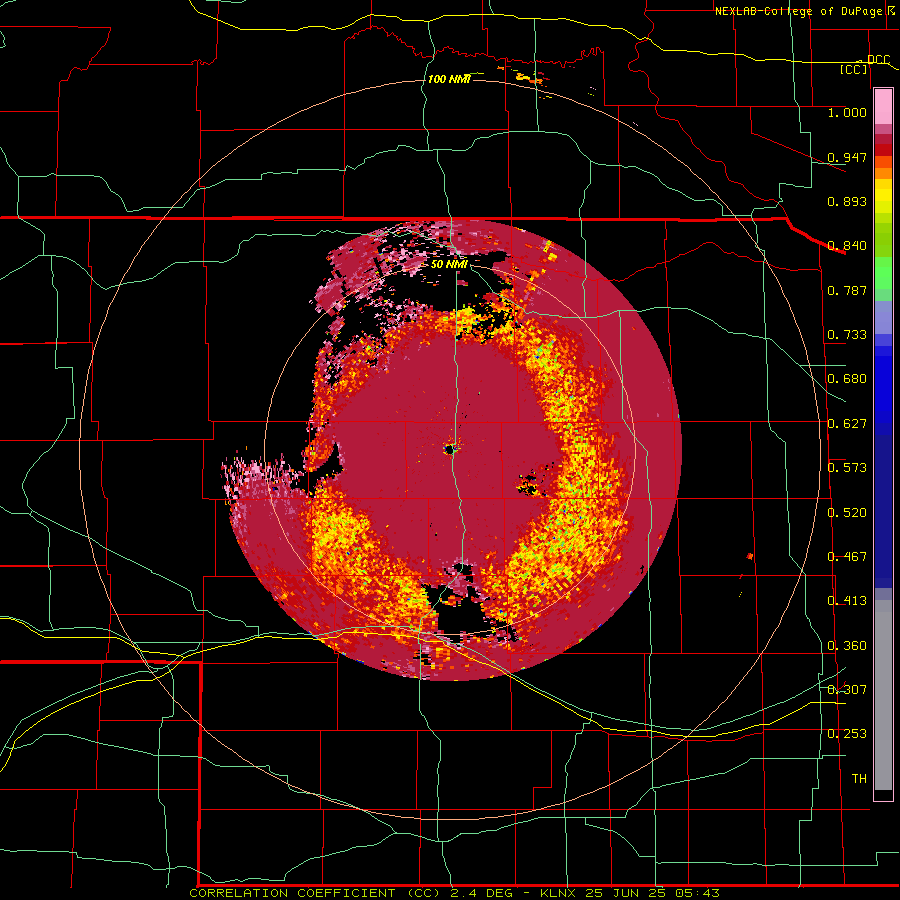Image resolution: width=900 pixels, height=900 pixels.
Task: Click the 0.787 legend value
Action: pos(847,290)
